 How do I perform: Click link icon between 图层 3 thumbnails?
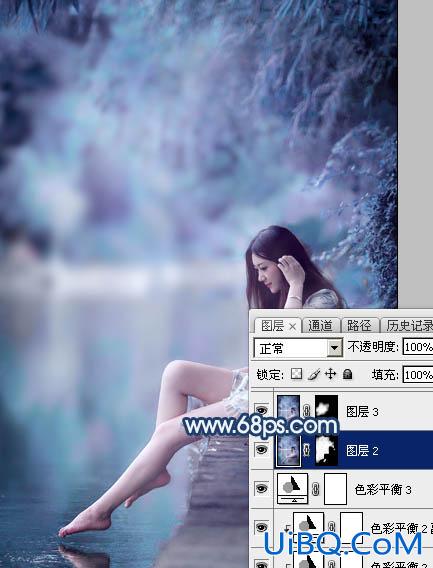(307, 411)
